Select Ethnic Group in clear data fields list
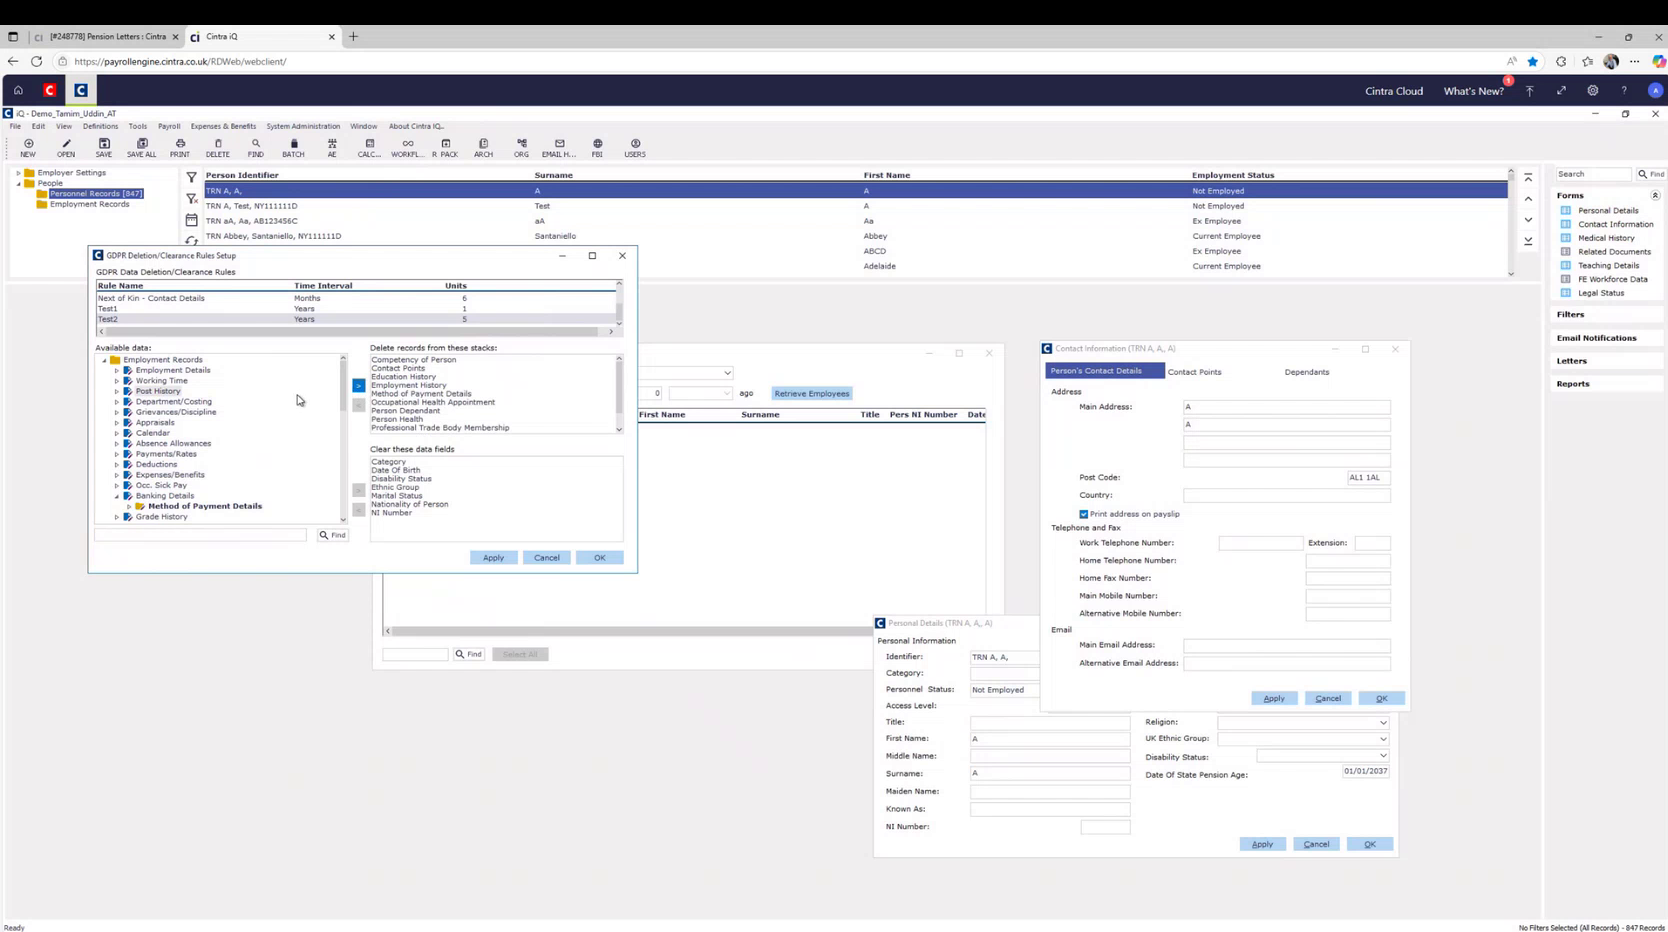Screen dimensions: 1668x932 (394, 487)
